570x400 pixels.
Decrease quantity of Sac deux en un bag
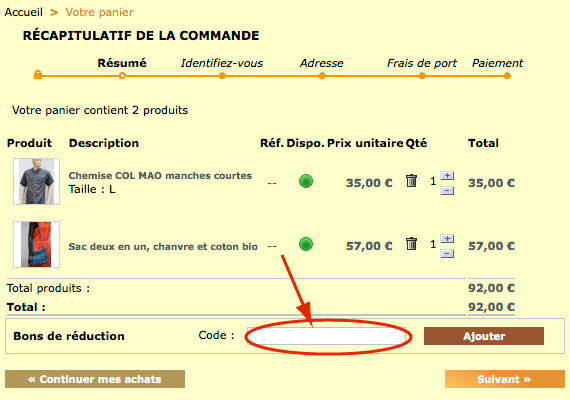447,253
